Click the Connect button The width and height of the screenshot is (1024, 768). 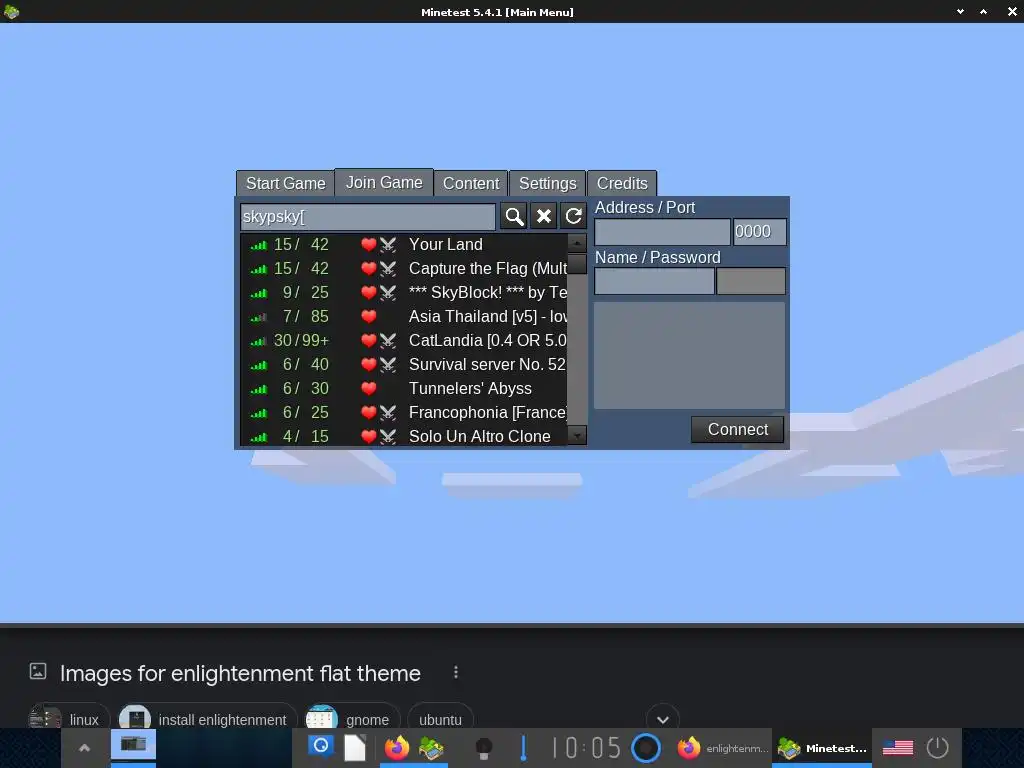coord(738,430)
